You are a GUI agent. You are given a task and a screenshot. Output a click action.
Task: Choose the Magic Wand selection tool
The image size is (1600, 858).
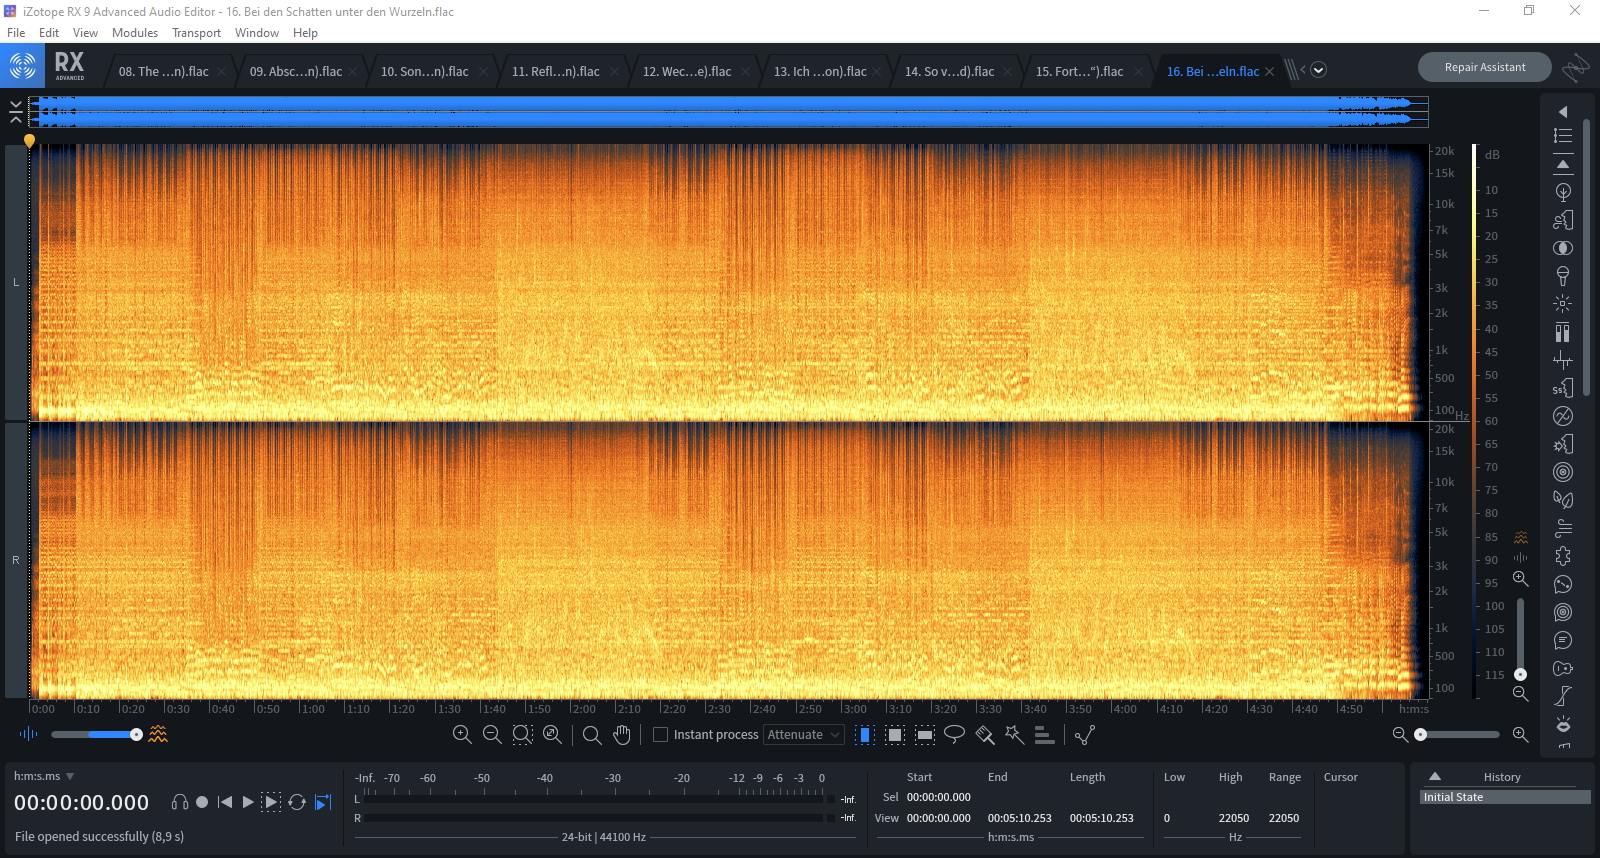pyautogui.click(x=1014, y=735)
